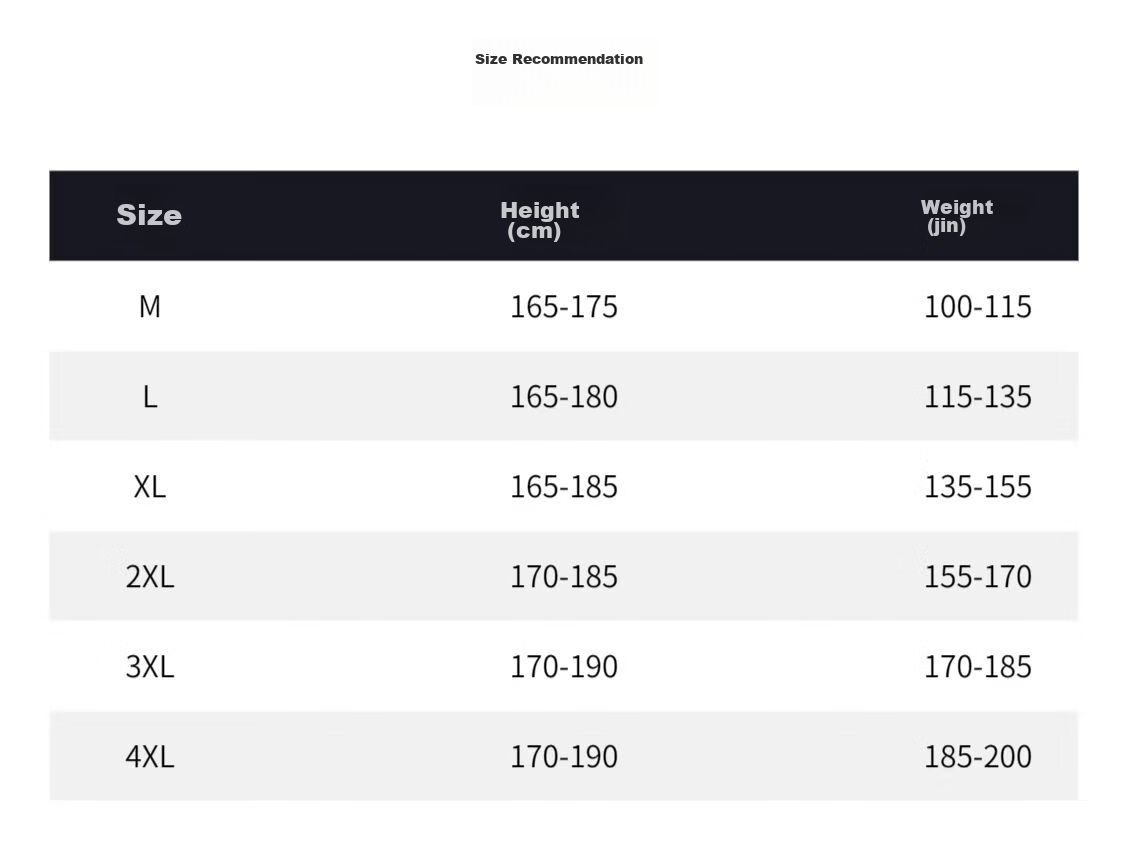Click the 3XL size cell
1125x847 pixels.
pos(149,666)
